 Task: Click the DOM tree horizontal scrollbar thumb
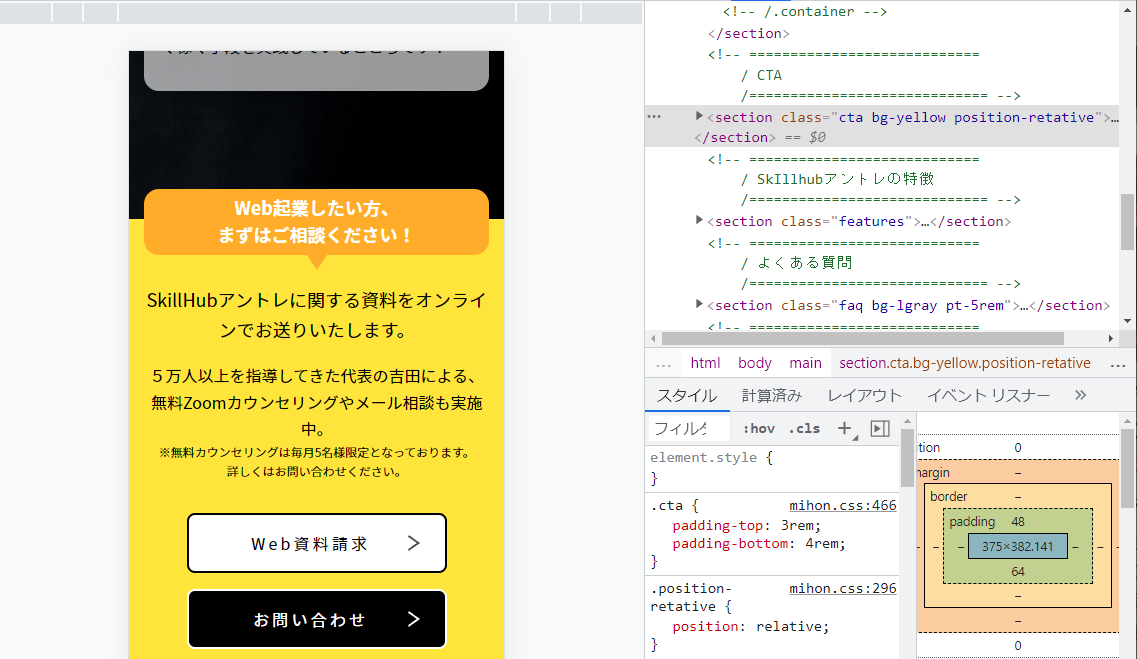(x=863, y=339)
